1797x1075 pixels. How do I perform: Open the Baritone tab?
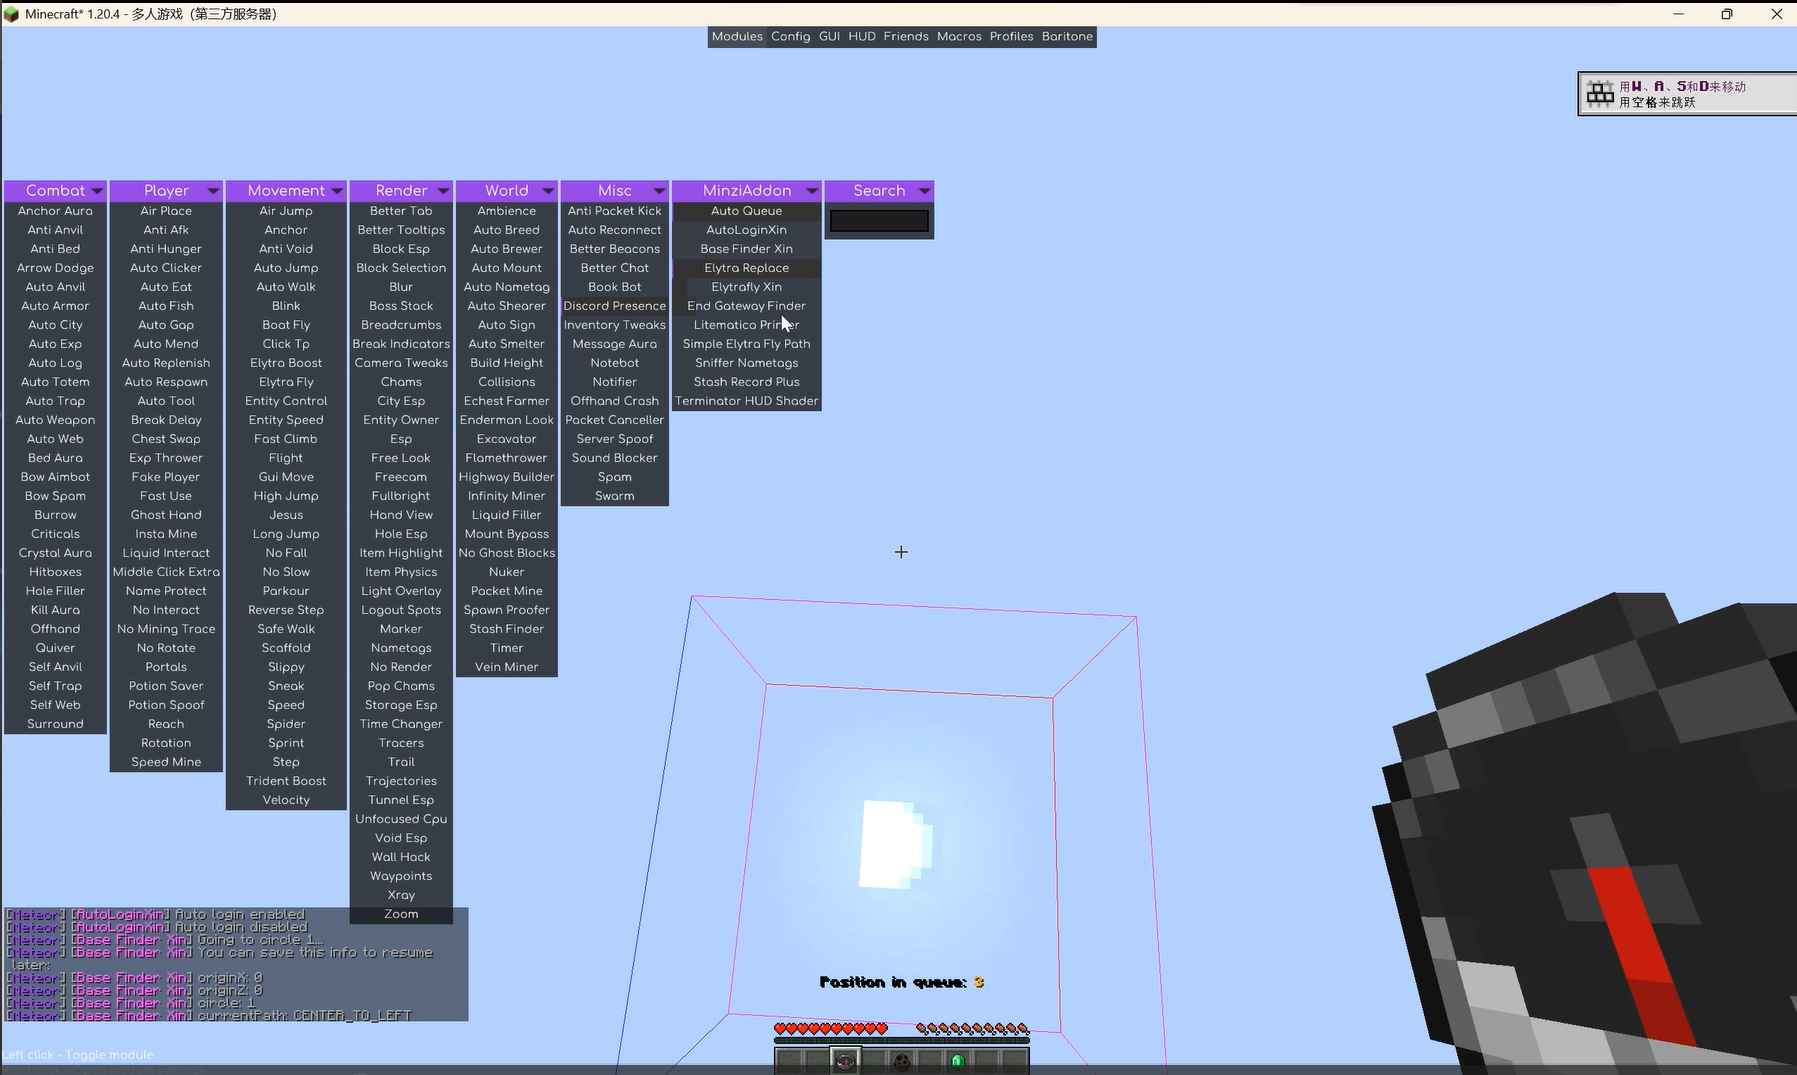point(1067,37)
